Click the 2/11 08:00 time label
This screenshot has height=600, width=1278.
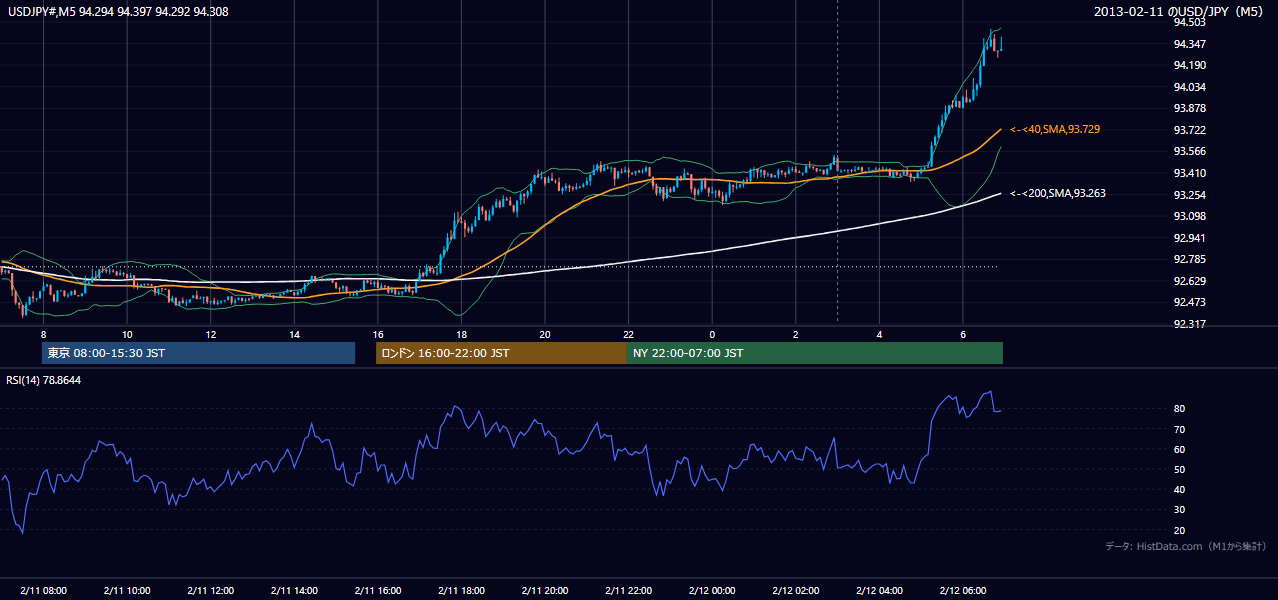click(x=43, y=590)
